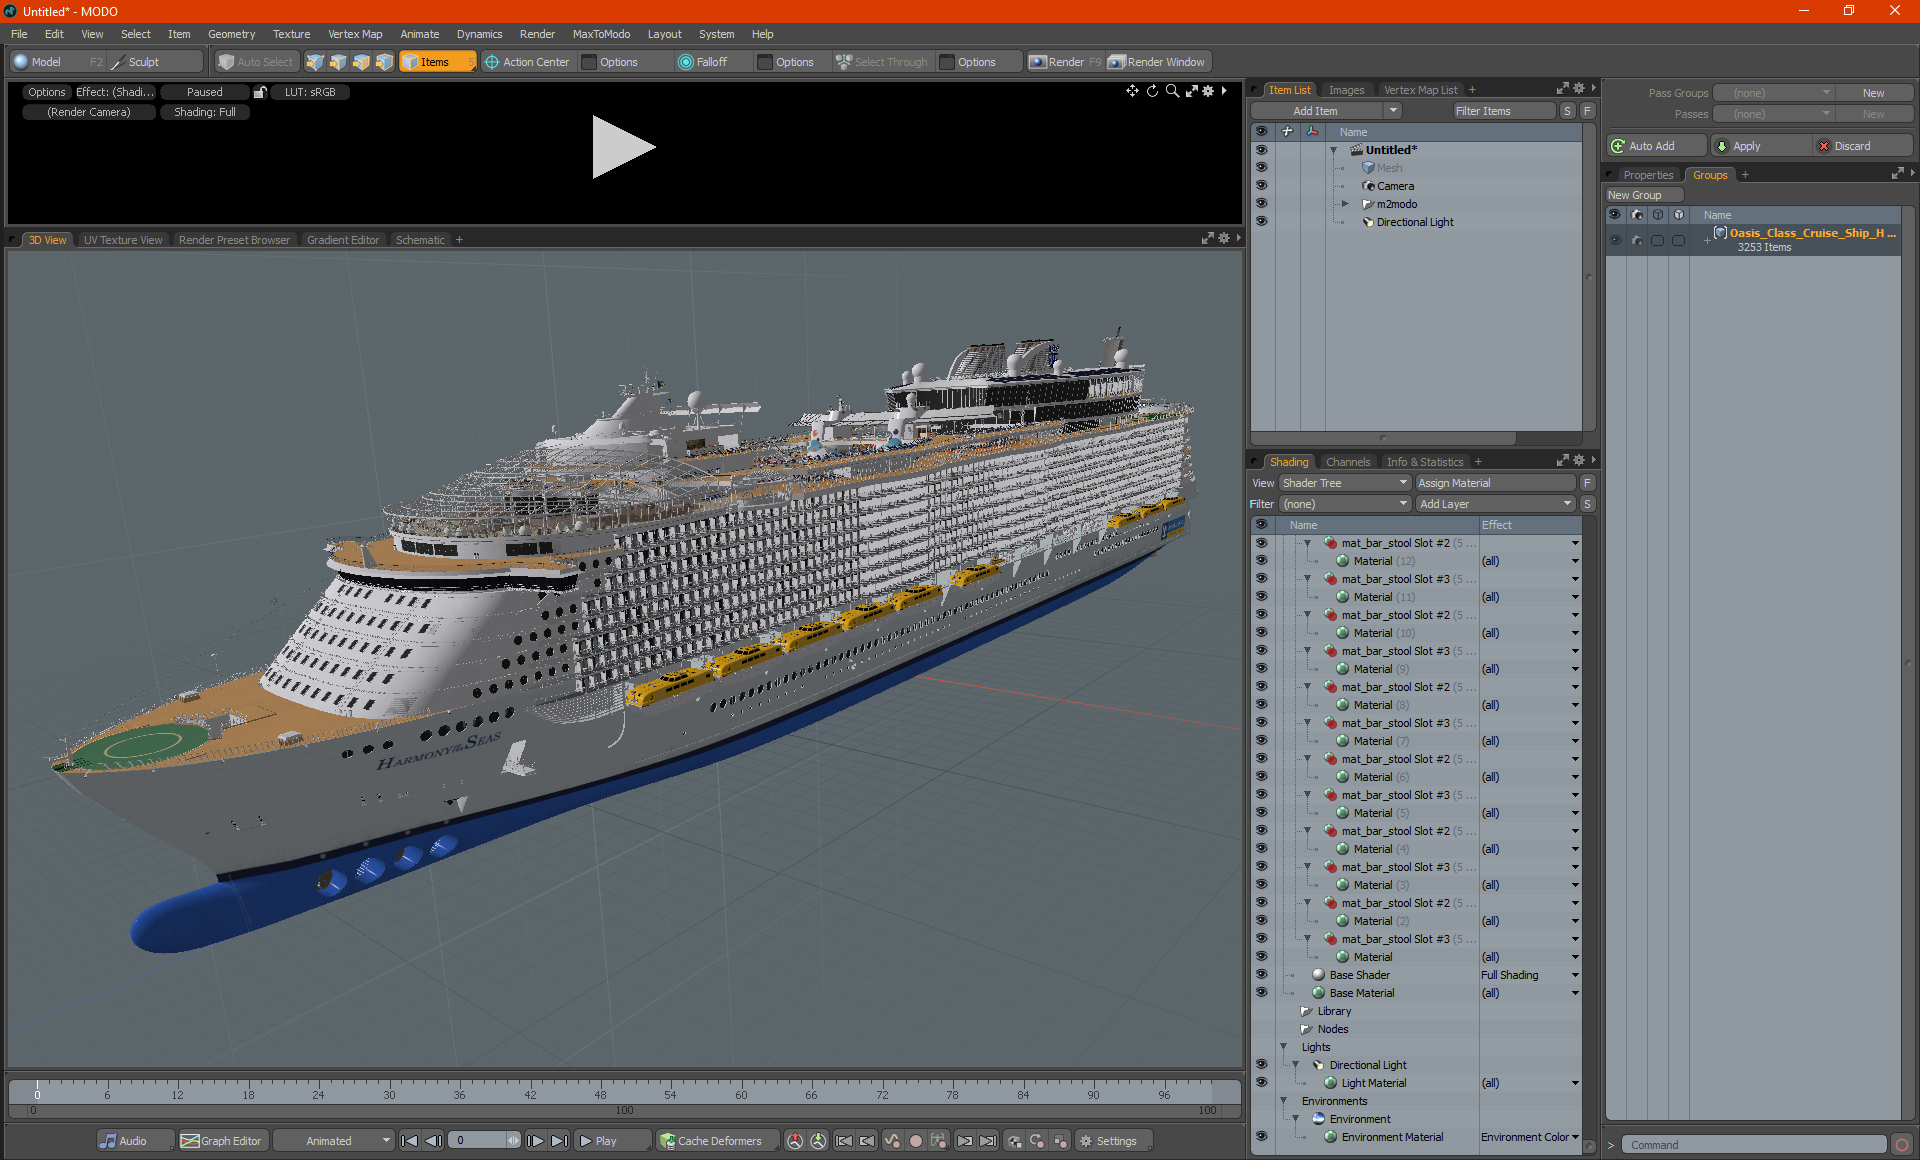Select Polygons selection mode cube icon
Viewport: 1920px width, 1160px height.
tap(361, 62)
